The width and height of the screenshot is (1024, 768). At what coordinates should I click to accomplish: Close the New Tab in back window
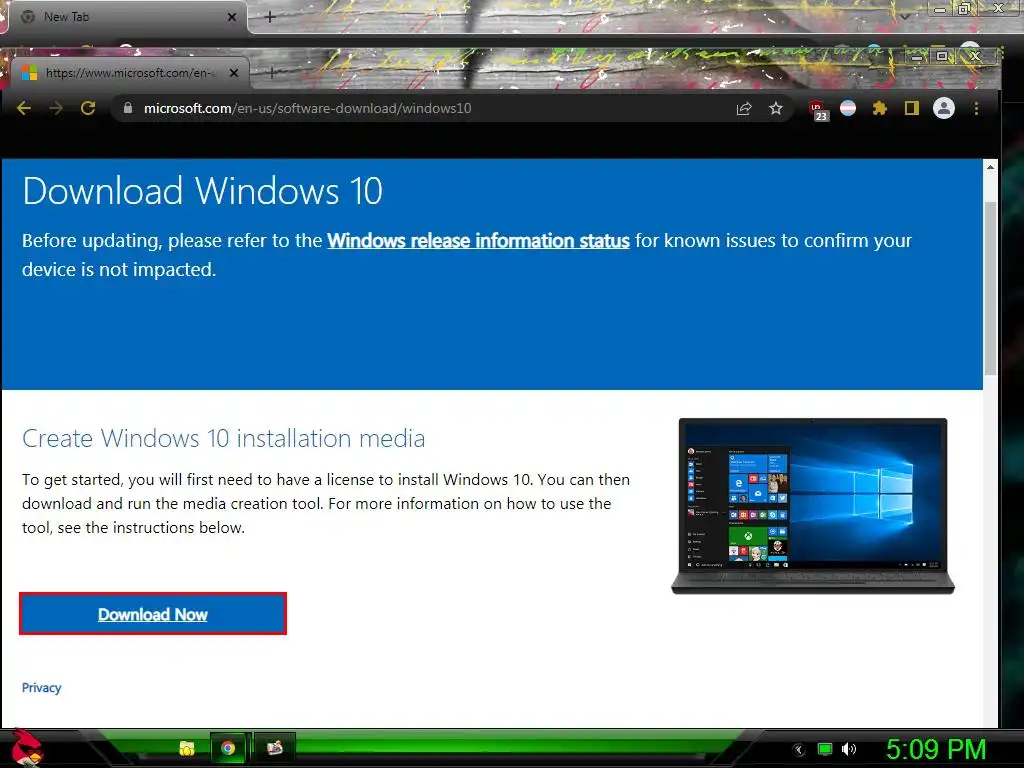[x=232, y=17]
